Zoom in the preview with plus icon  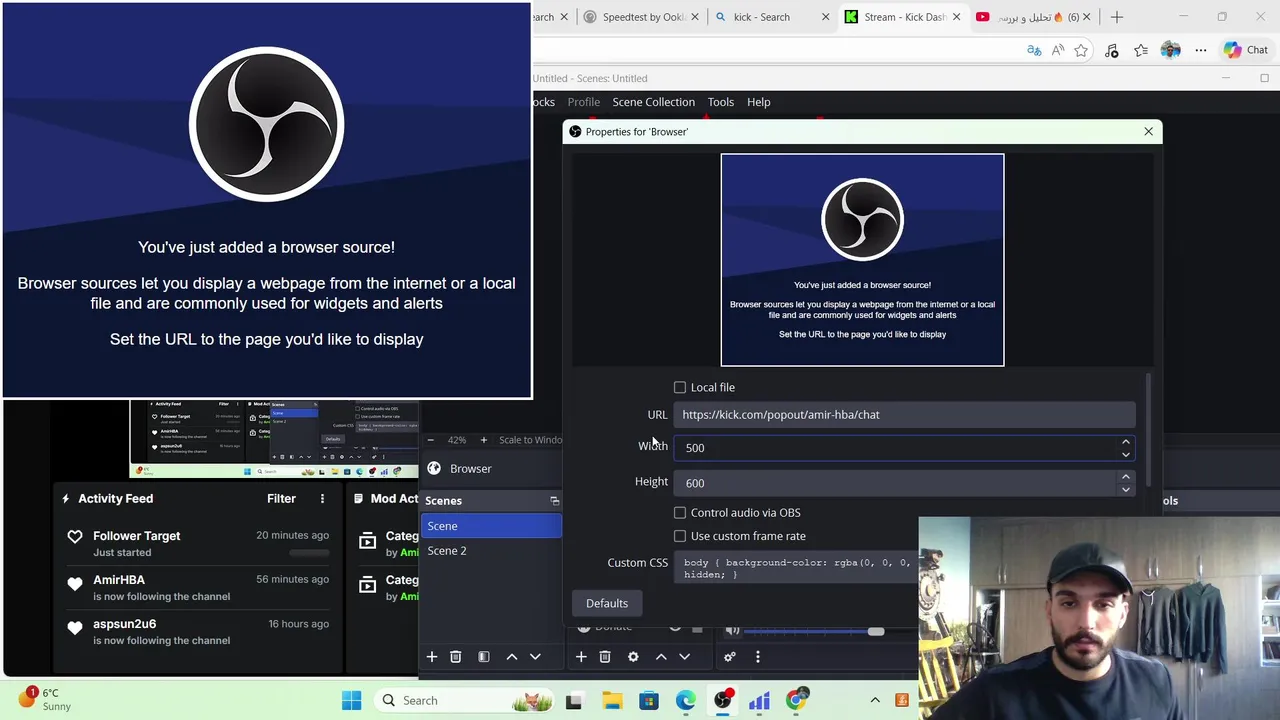pyautogui.click(x=483, y=440)
